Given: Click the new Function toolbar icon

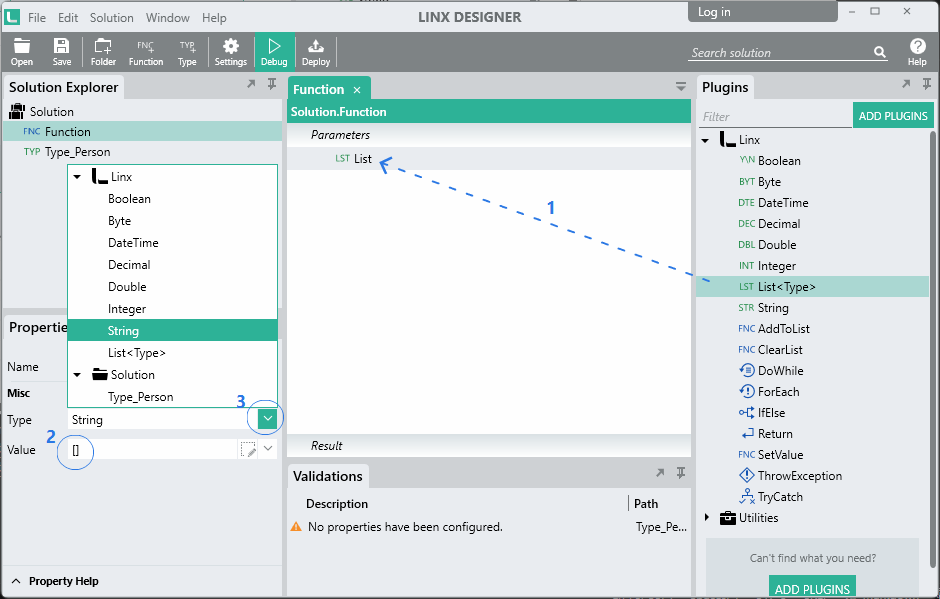Looking at the screenshot, I should tap(146, 46).
